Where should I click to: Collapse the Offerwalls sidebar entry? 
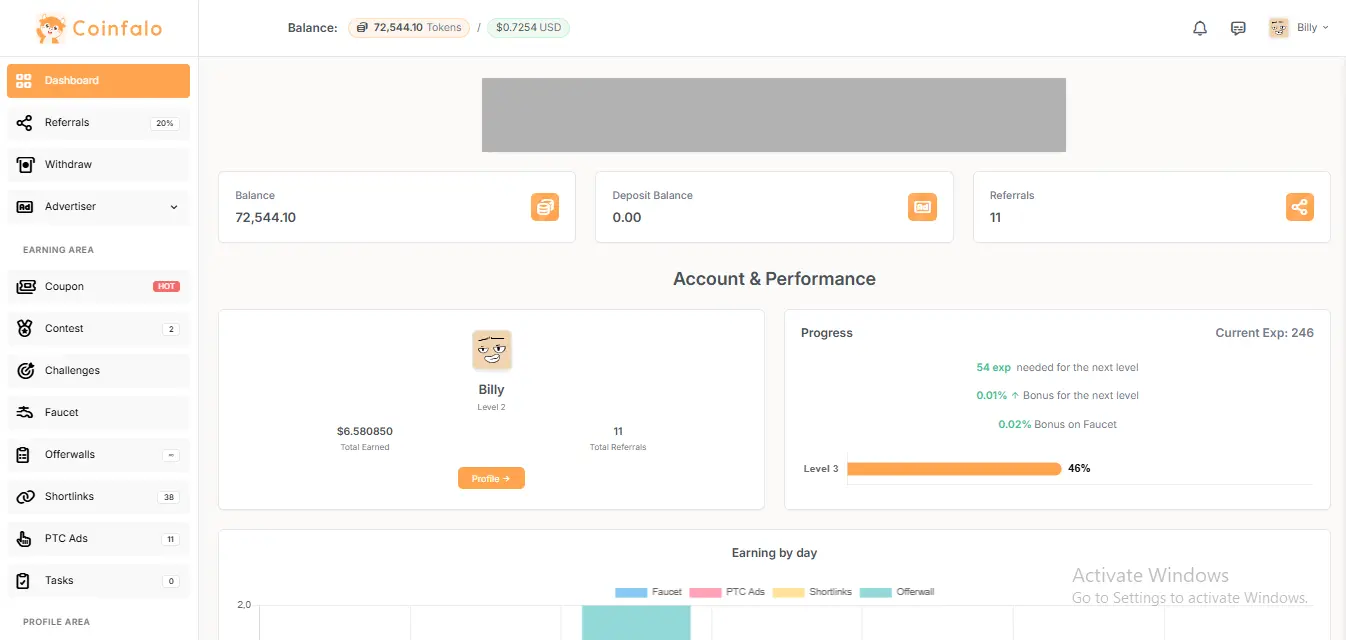coord(170,454)
